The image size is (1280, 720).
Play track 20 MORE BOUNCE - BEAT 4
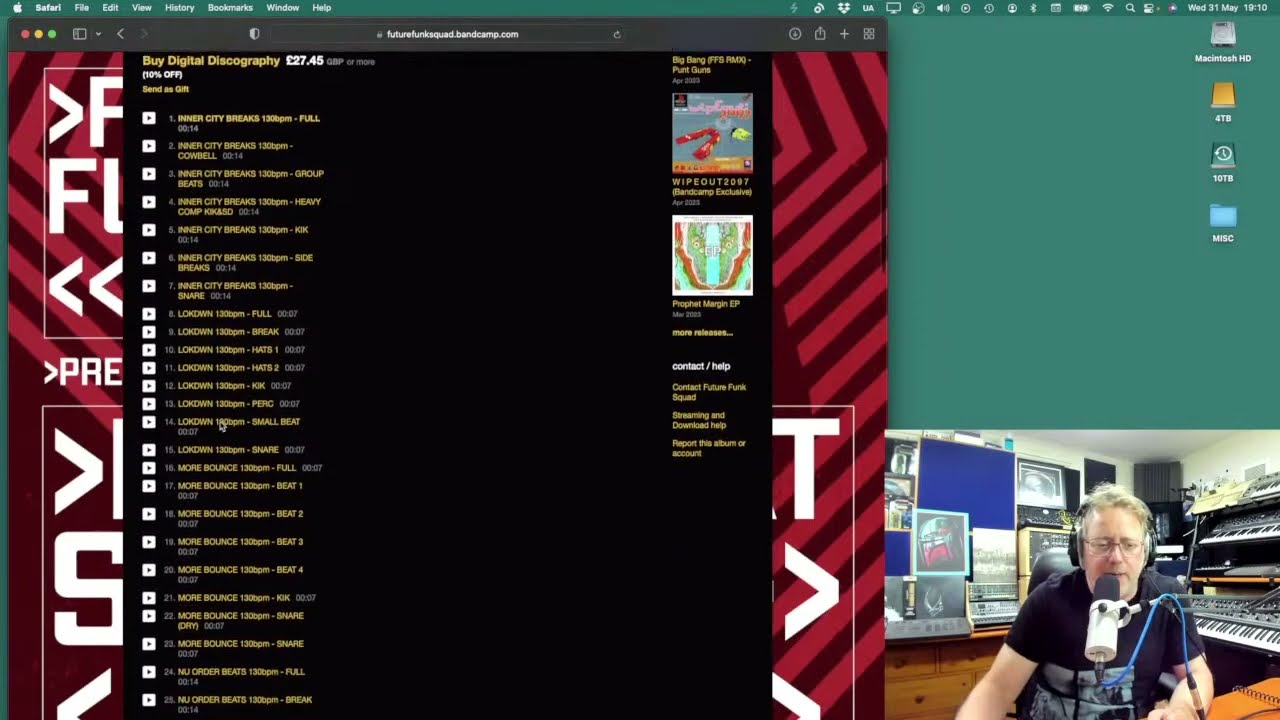149,570
